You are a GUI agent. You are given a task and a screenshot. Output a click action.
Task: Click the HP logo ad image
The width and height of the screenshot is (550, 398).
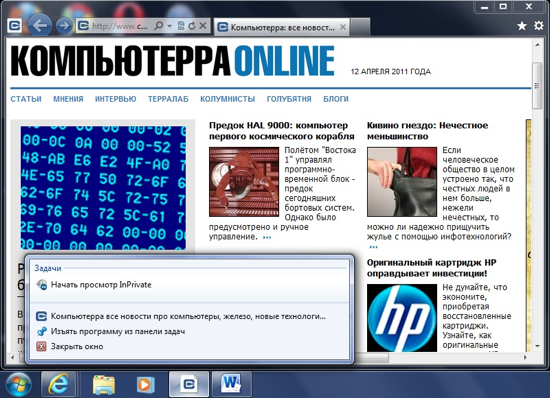pyautogui.click(x=402, y=318)
